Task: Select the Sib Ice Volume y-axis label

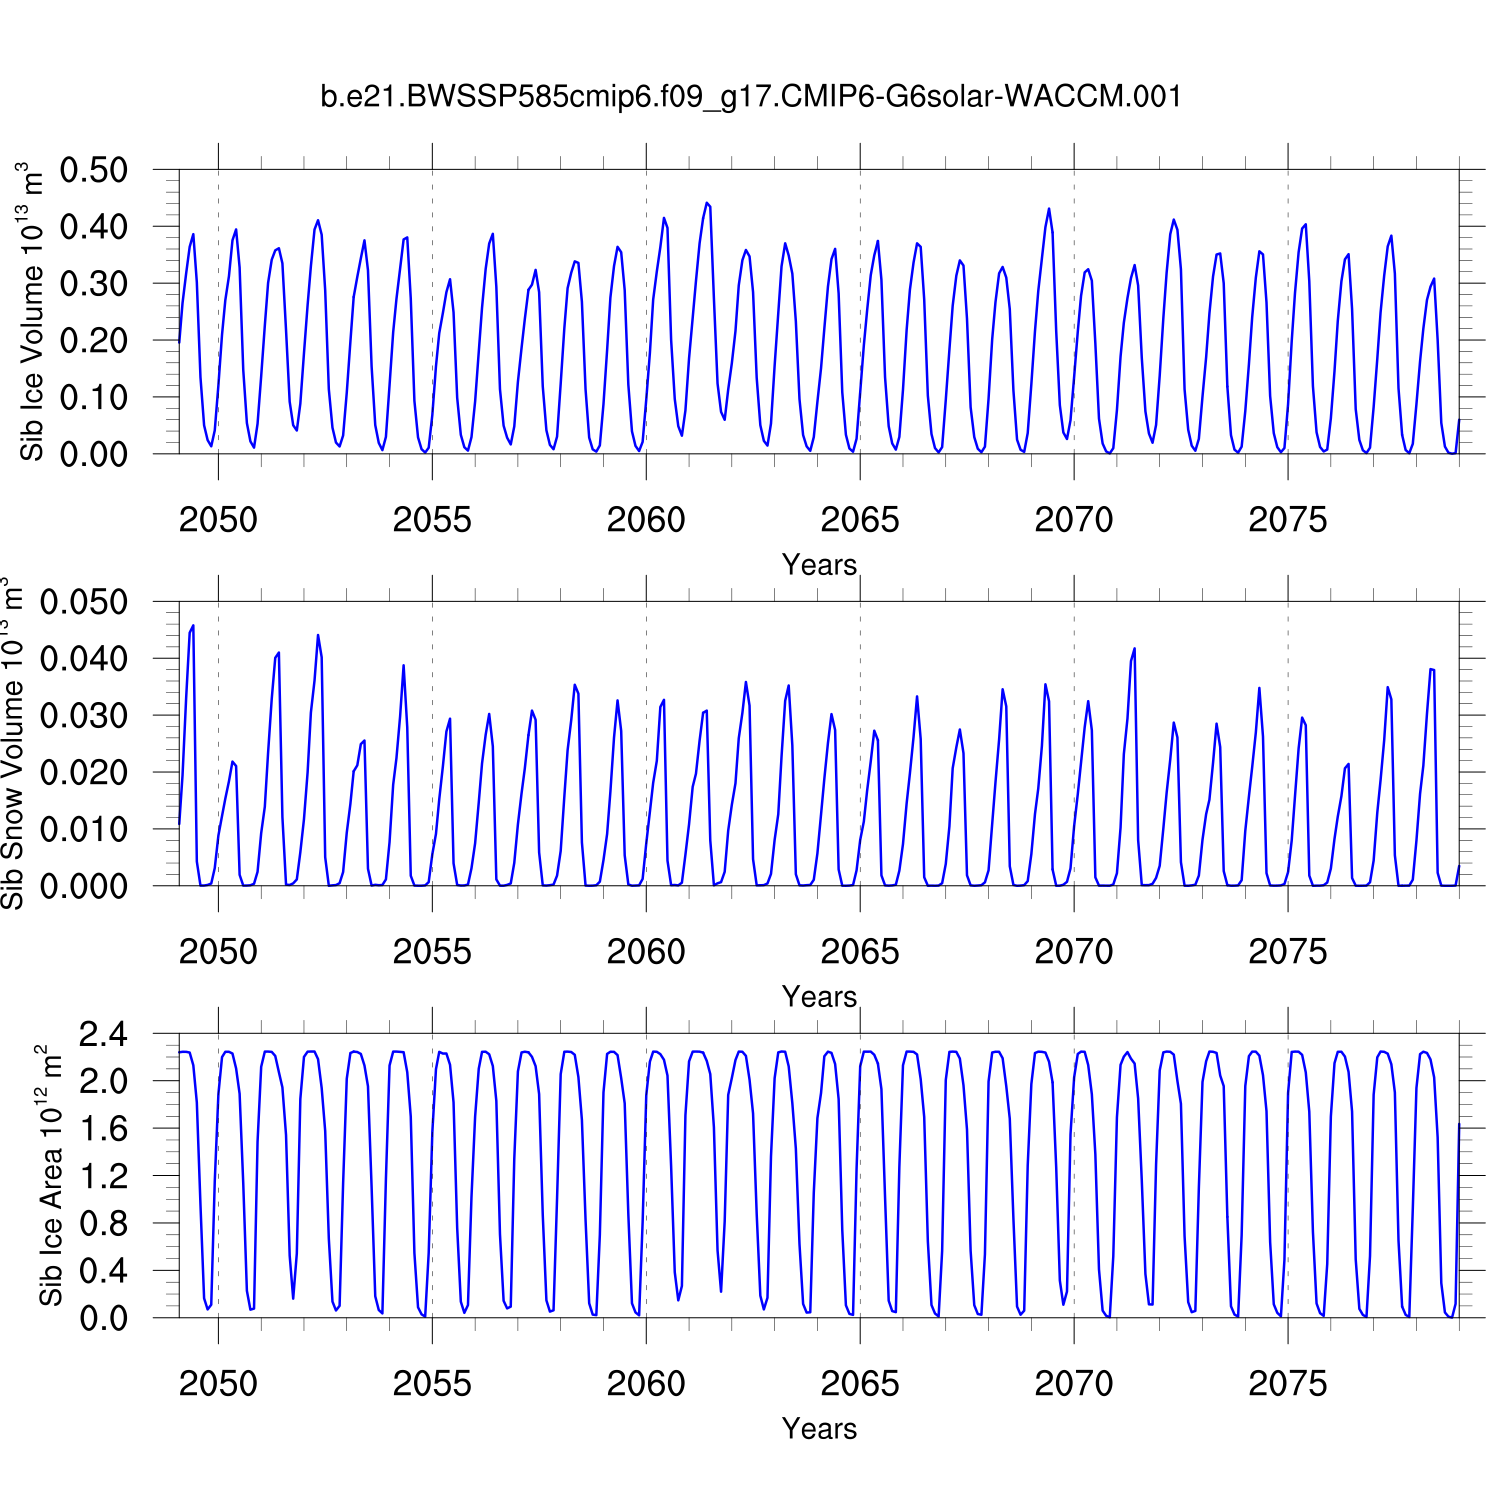Action: pyautogui.click(x=32, y=312)
